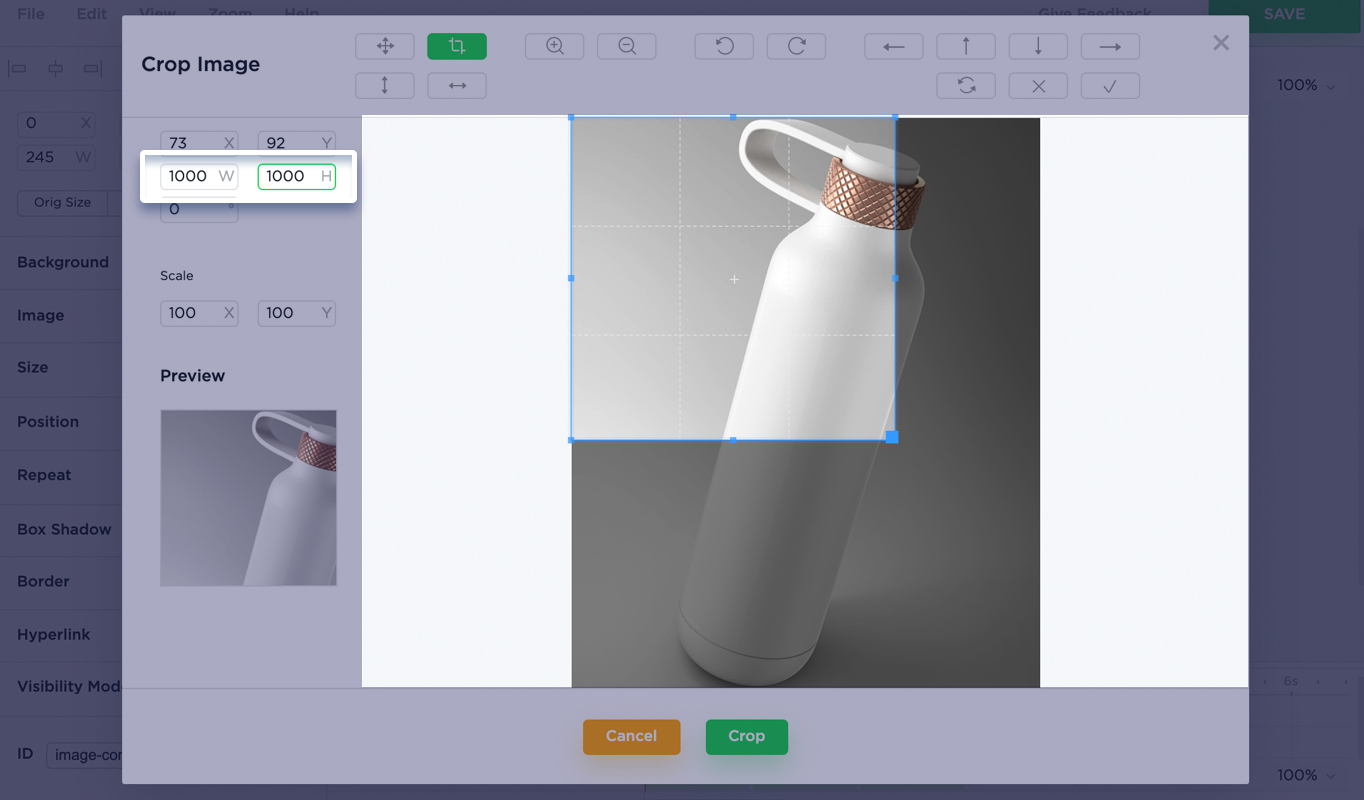Move image left with arrow icon
The image size is (1364, 800).
894,47
